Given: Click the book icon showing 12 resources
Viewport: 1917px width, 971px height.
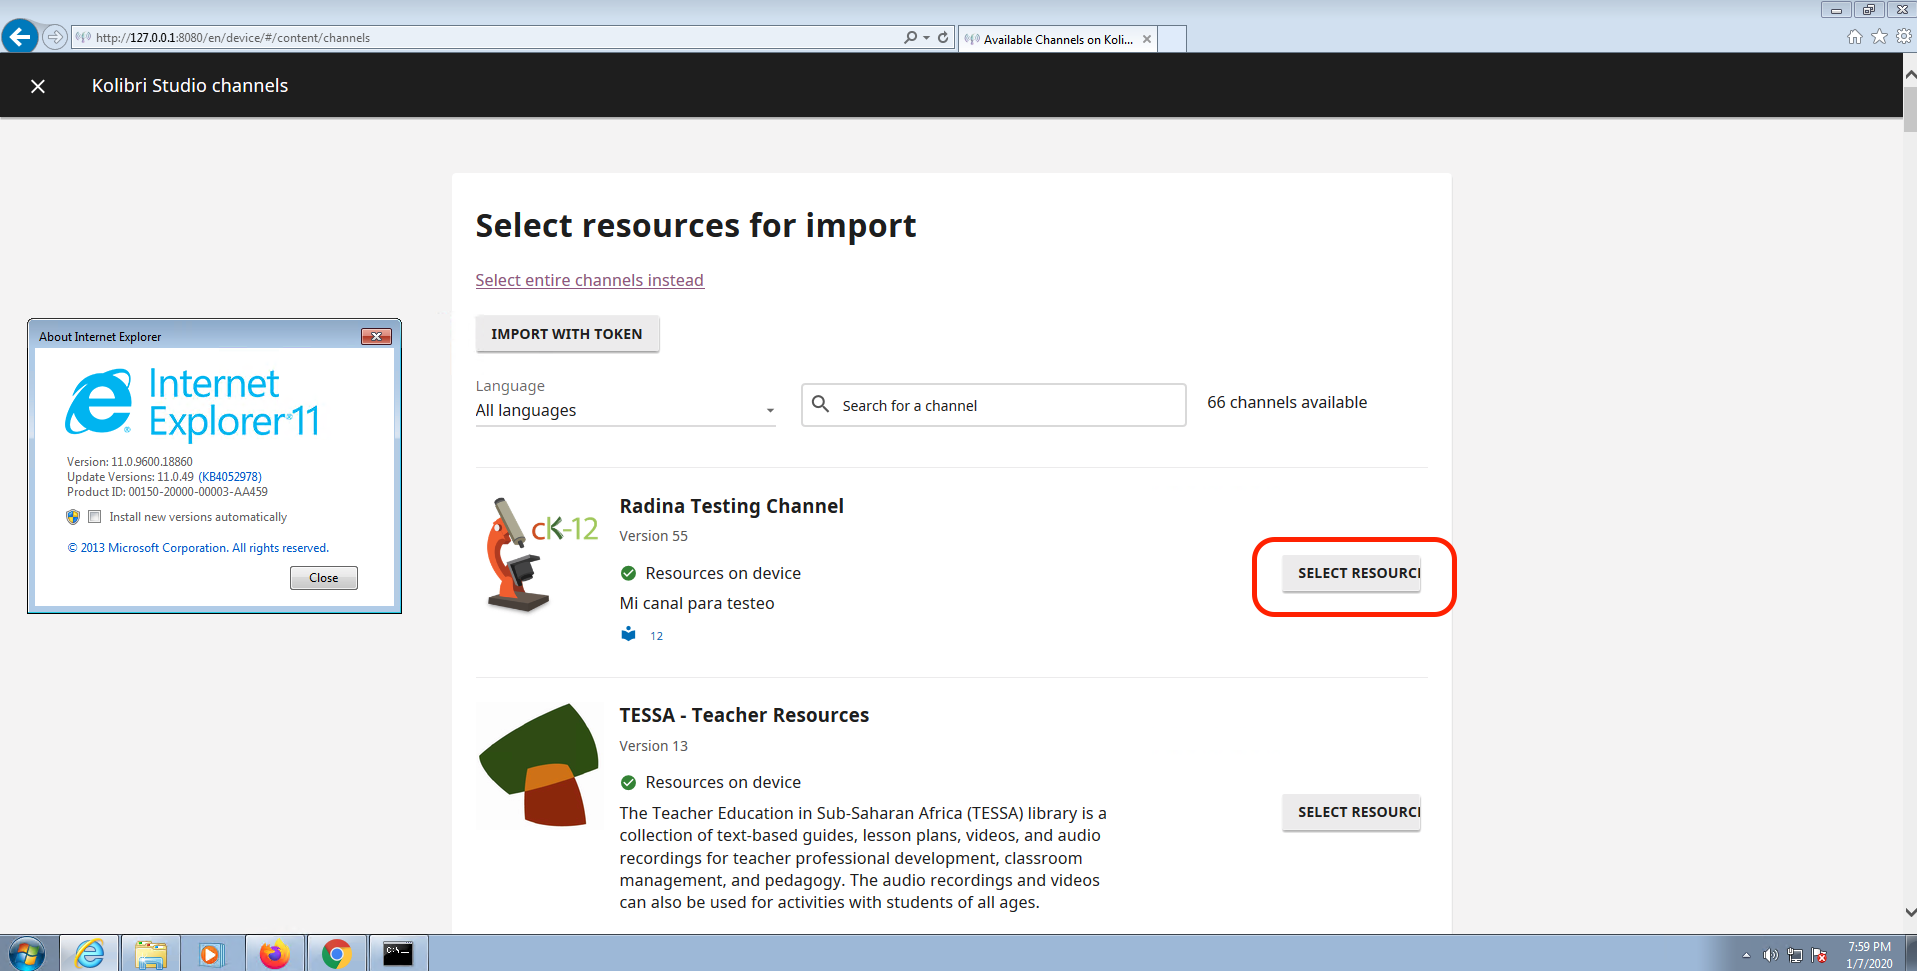Looking at the screenshot, I should coord(628,633).
